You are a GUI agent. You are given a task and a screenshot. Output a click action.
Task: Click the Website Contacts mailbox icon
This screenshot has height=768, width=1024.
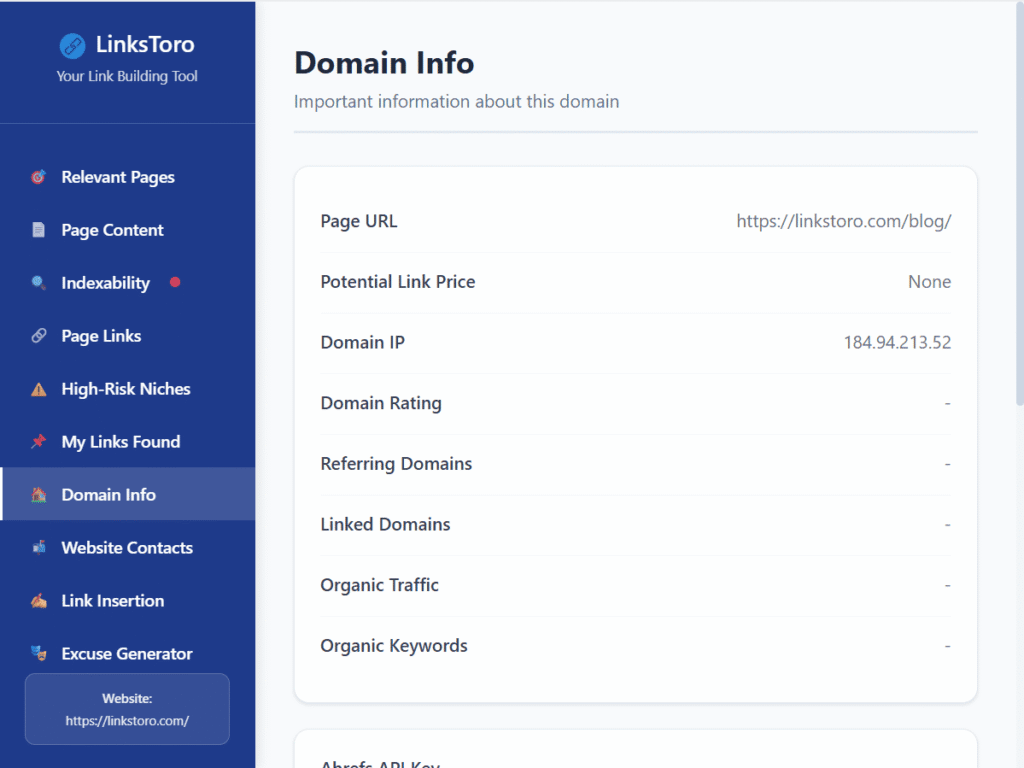(x=39, y=548)
